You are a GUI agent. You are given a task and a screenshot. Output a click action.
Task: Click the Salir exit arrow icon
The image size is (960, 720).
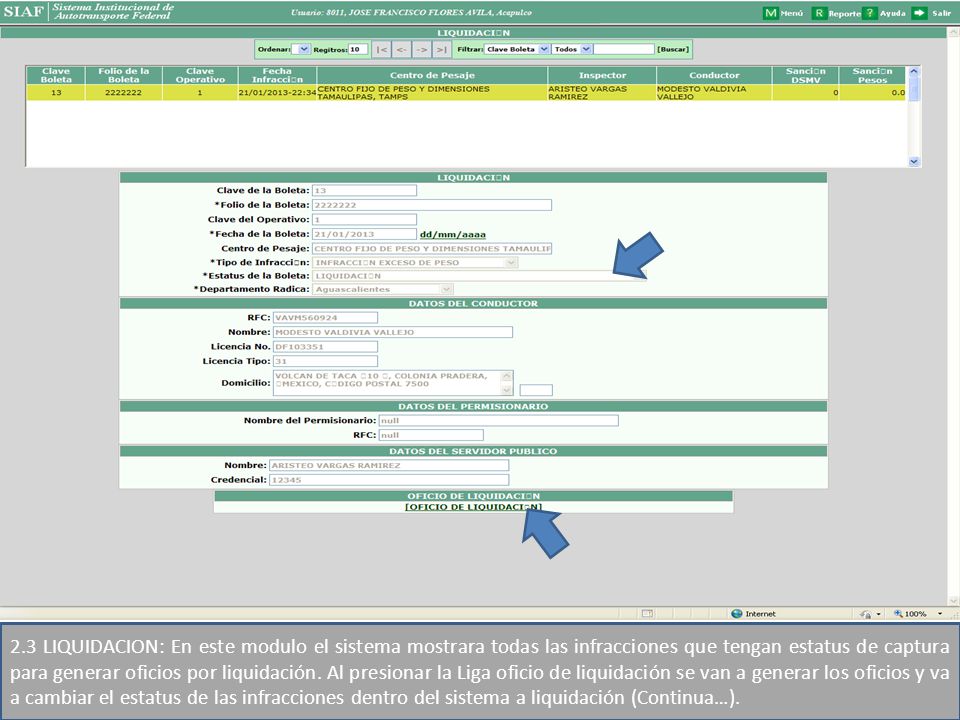coord(919,13)
